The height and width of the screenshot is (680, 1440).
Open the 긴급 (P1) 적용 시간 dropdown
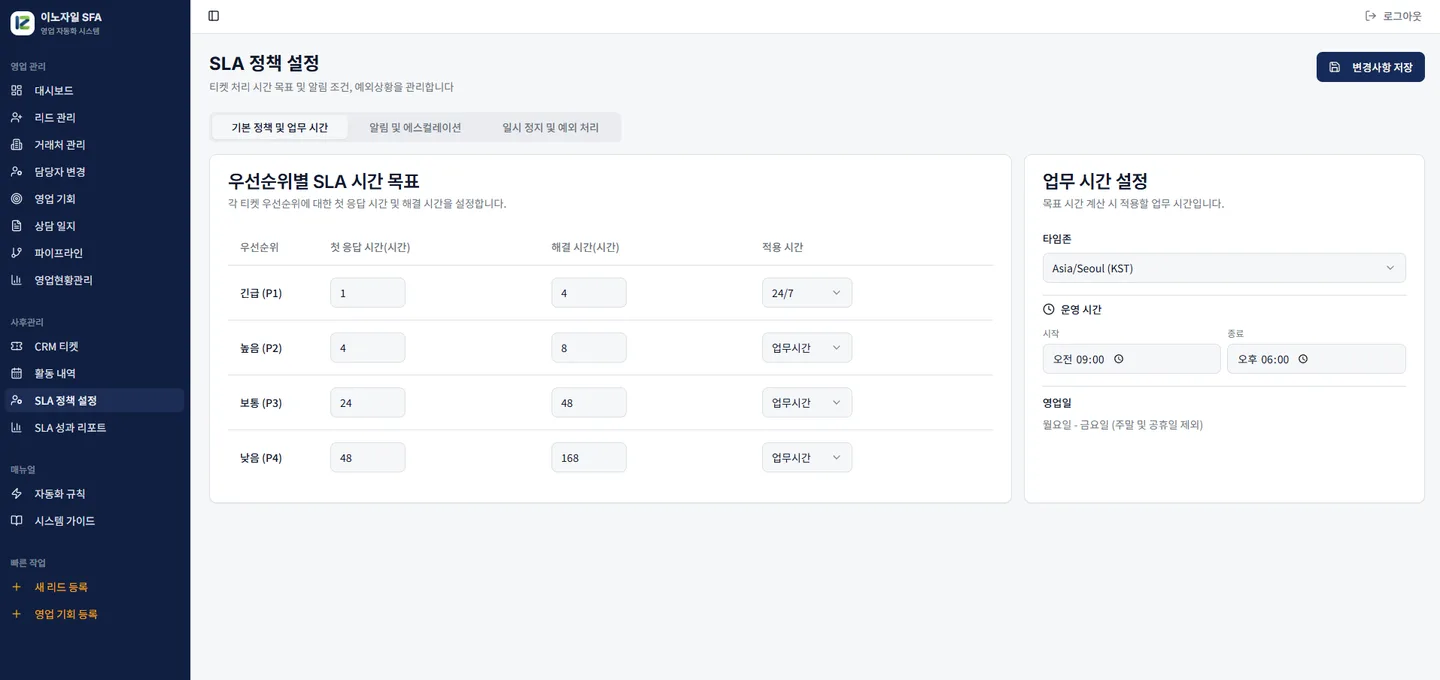(x=807, y=293)
